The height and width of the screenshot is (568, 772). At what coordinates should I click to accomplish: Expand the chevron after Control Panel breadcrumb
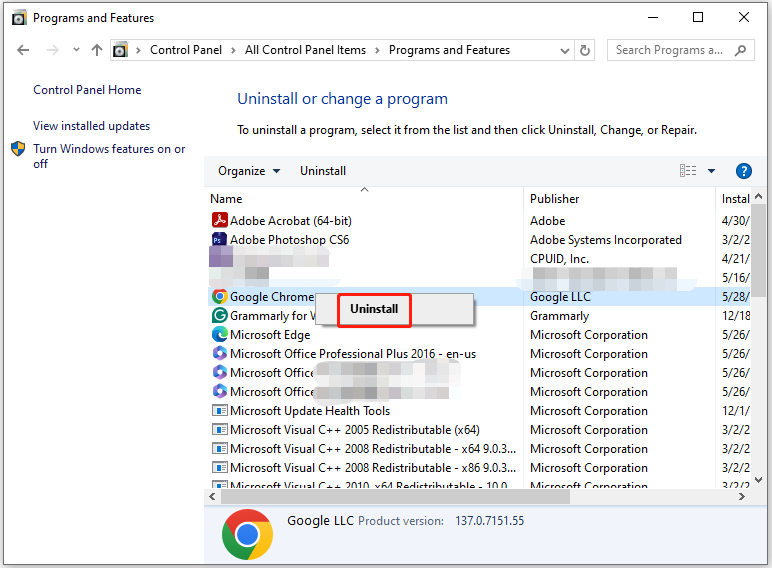233,50
